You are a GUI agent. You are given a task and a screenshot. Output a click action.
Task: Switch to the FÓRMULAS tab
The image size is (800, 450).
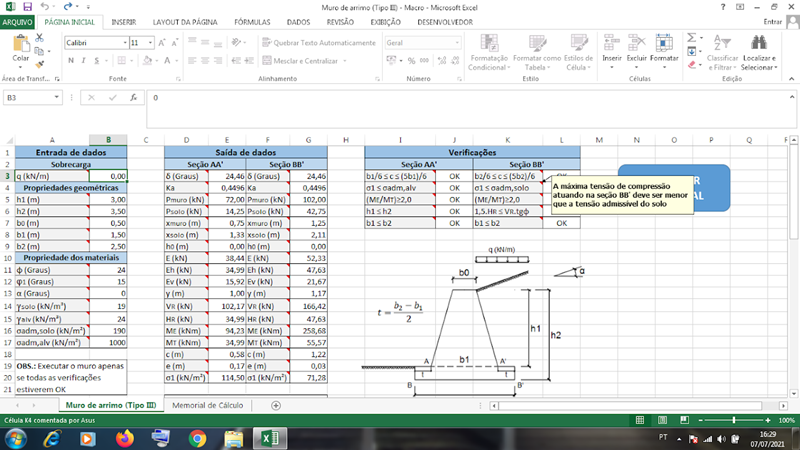(x=252, y=22)
